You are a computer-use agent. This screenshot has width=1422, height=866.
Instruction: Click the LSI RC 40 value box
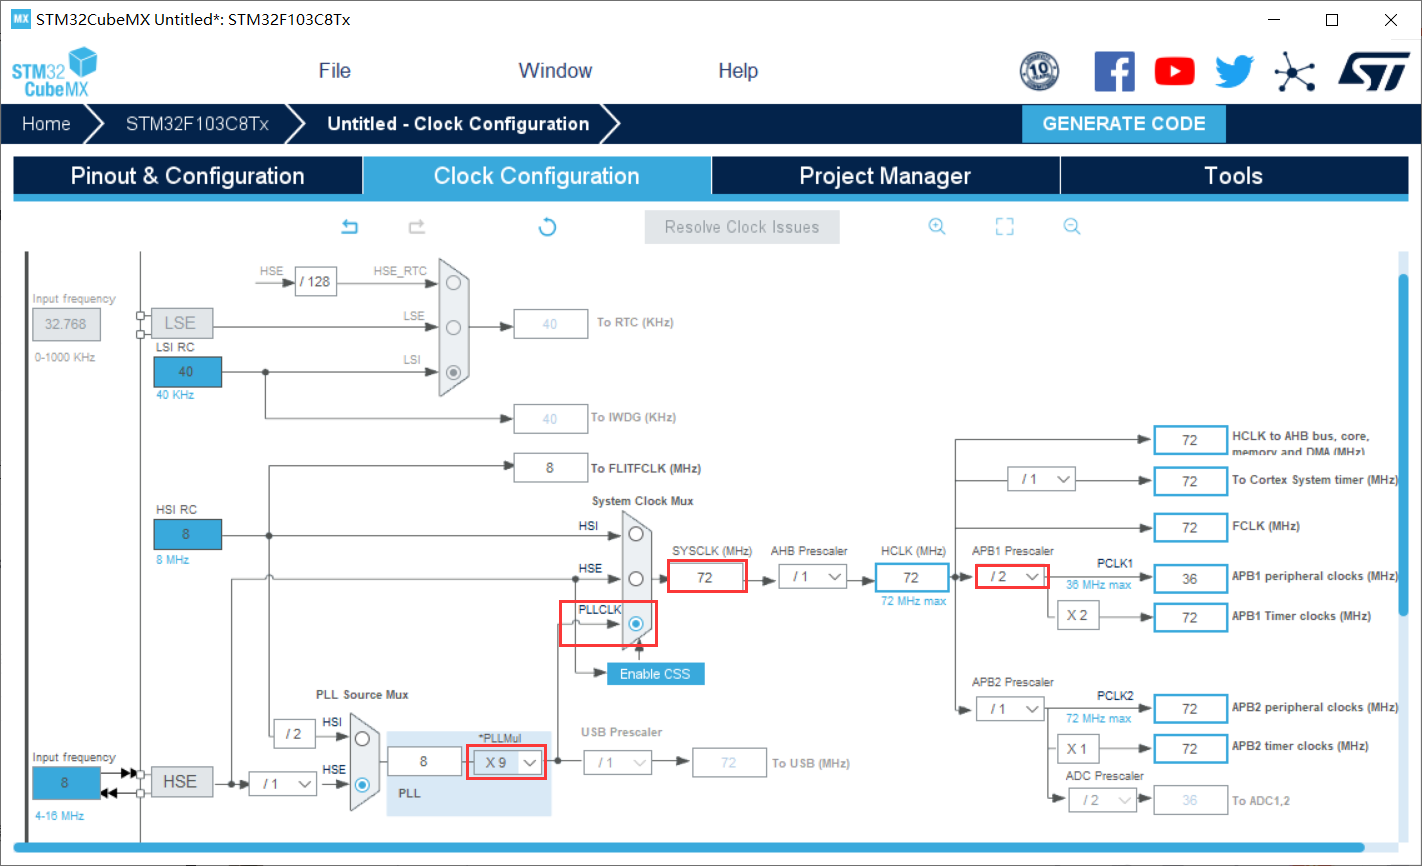point(187,371)
